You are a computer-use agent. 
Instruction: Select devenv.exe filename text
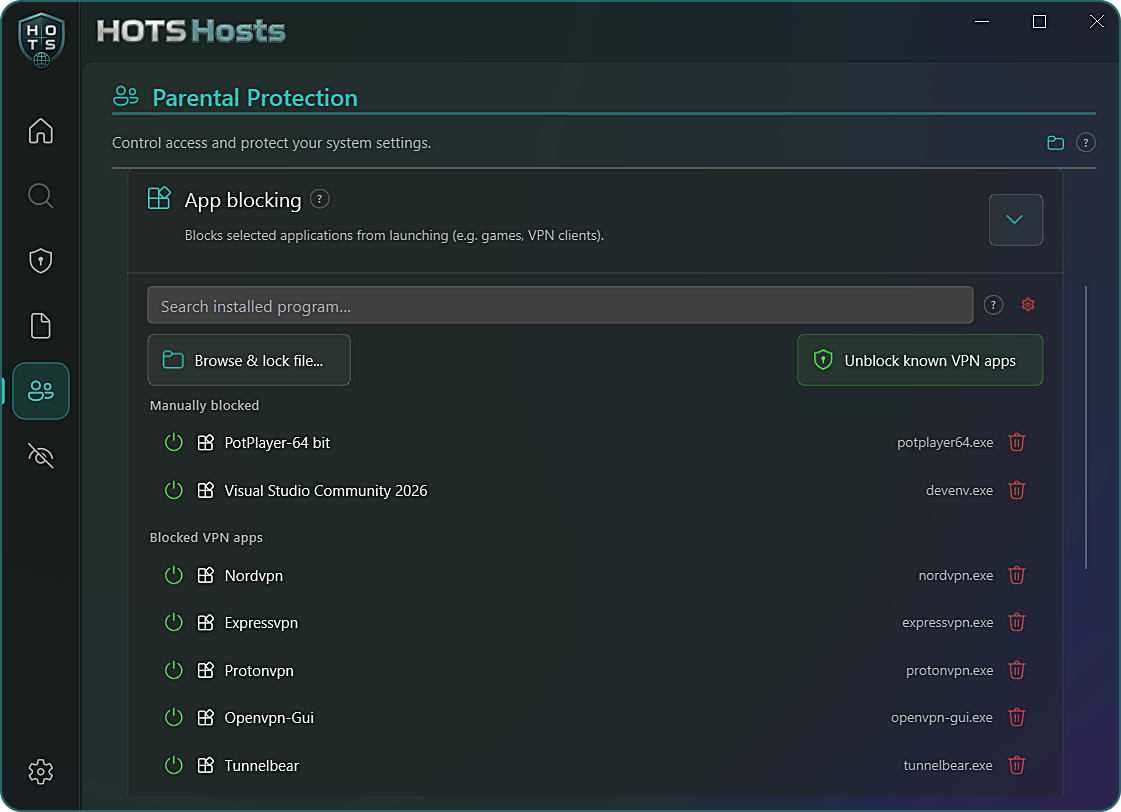click(959, 490)
